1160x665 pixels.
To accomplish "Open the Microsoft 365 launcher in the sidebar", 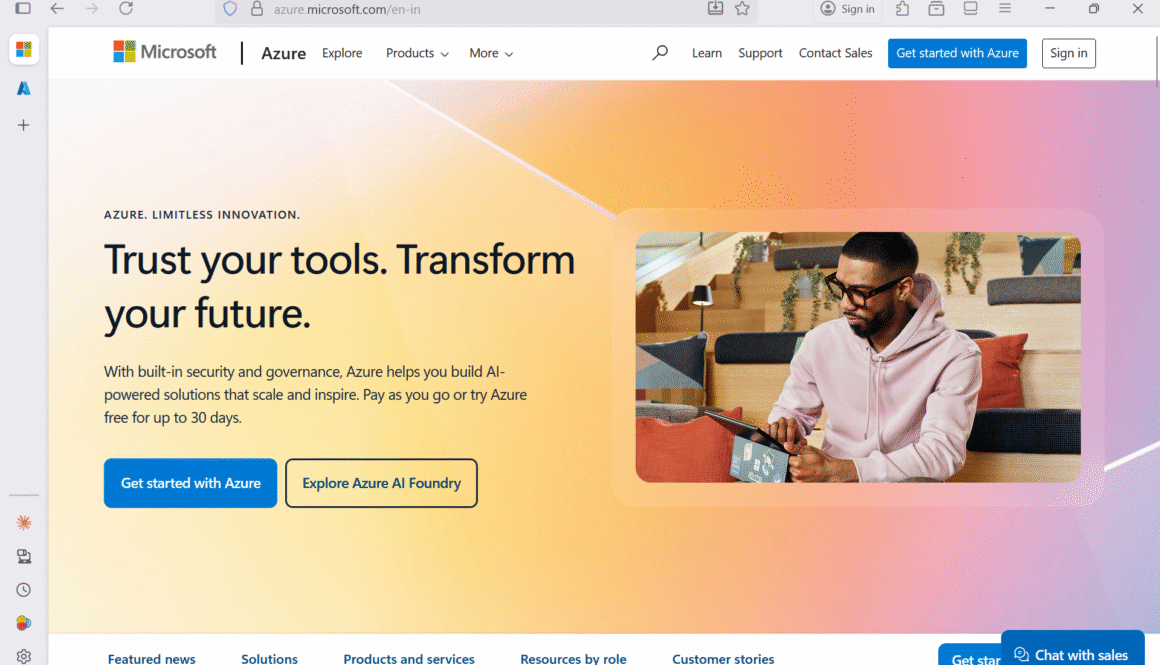I will (x=24, y=49).
